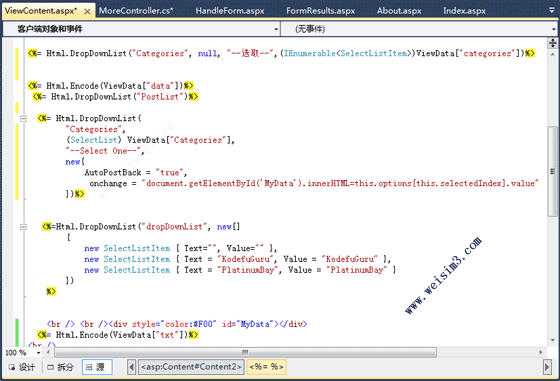Open the FormResults.aspx tab

pos(320,11)
